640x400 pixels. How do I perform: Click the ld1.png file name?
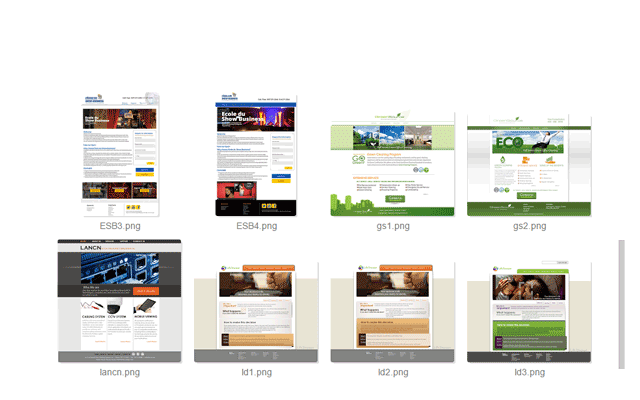coord(256,372)
